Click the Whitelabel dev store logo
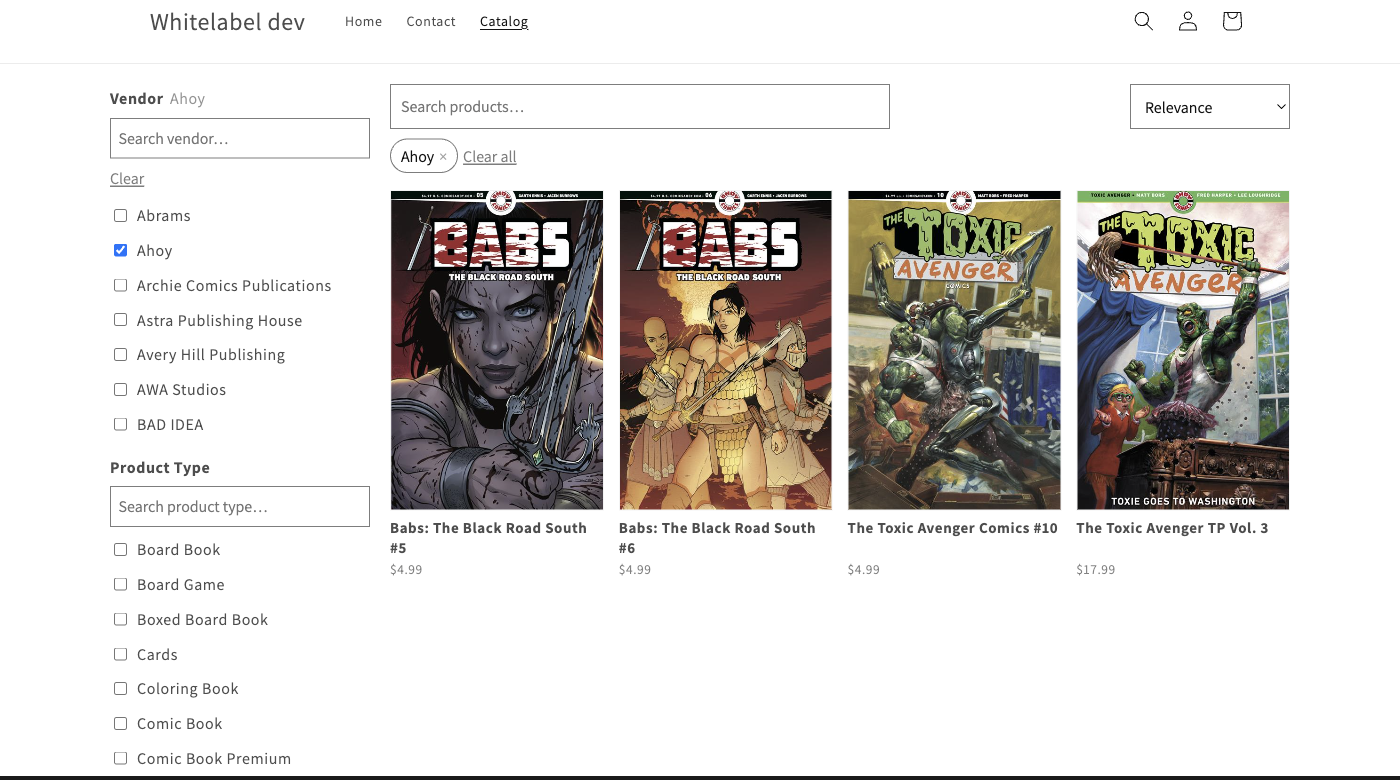 [228, 21]
